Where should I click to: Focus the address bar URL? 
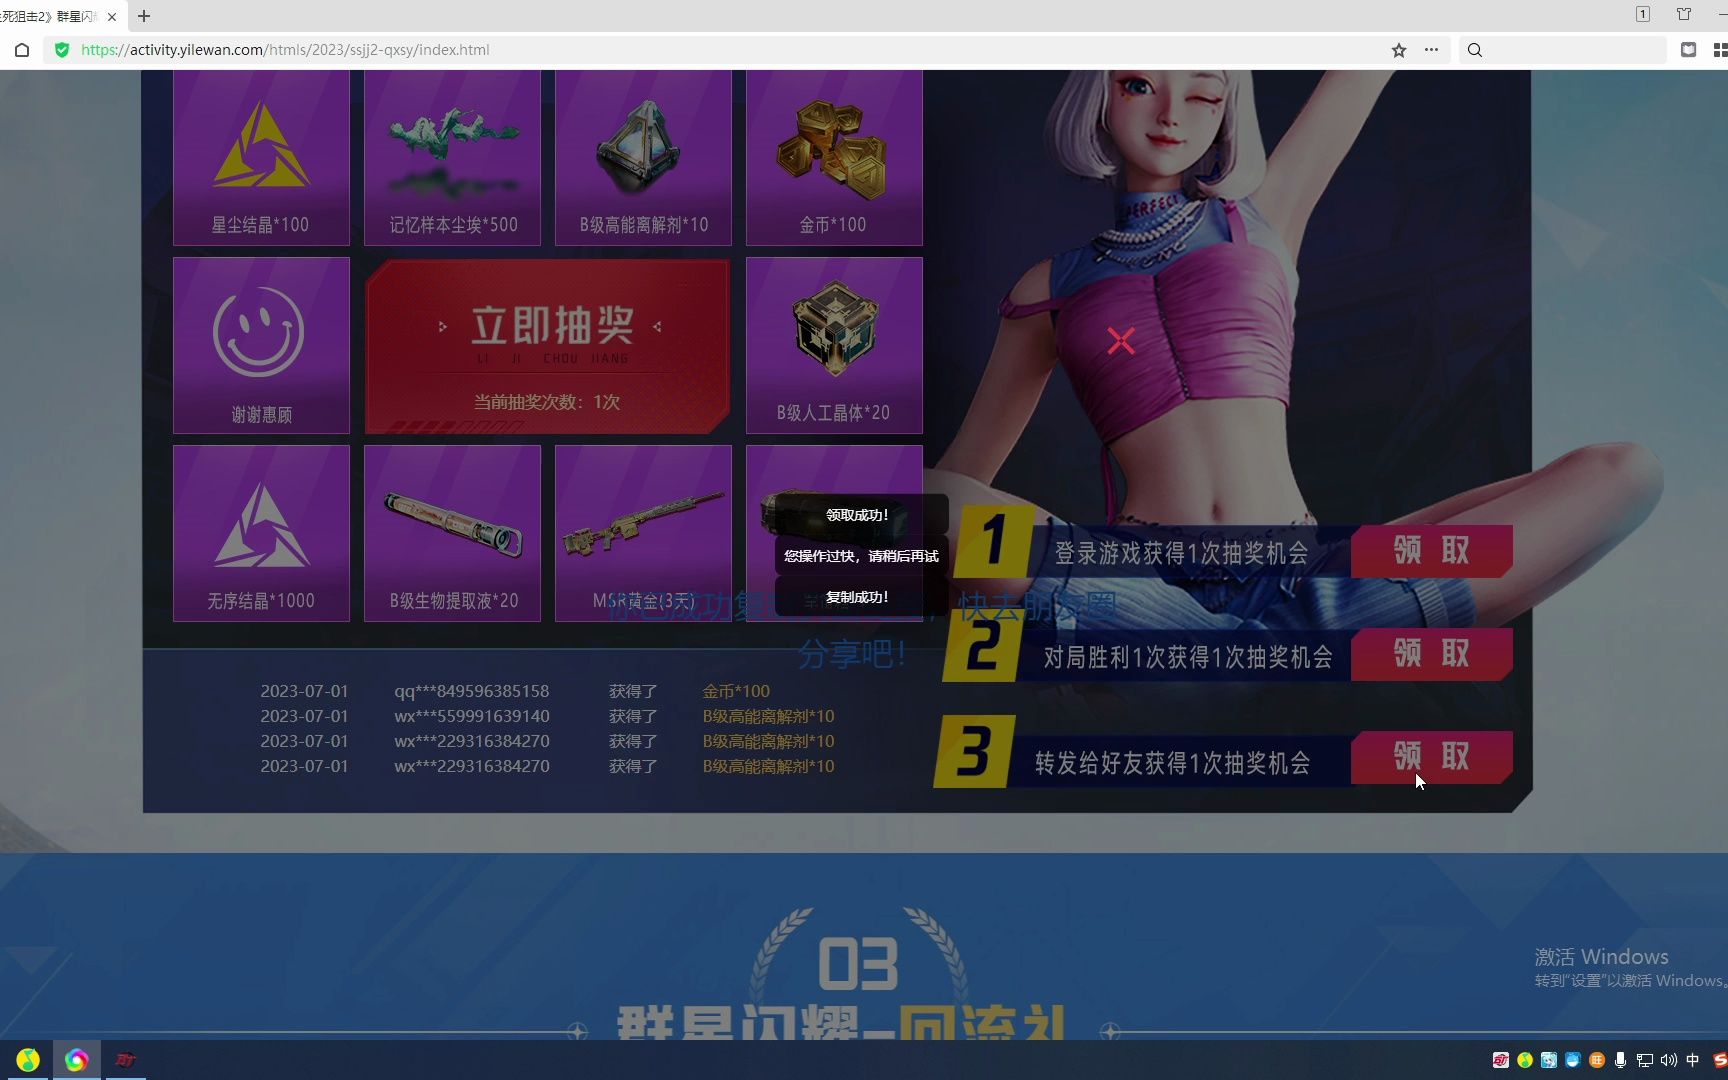click(x=285, y=50)
